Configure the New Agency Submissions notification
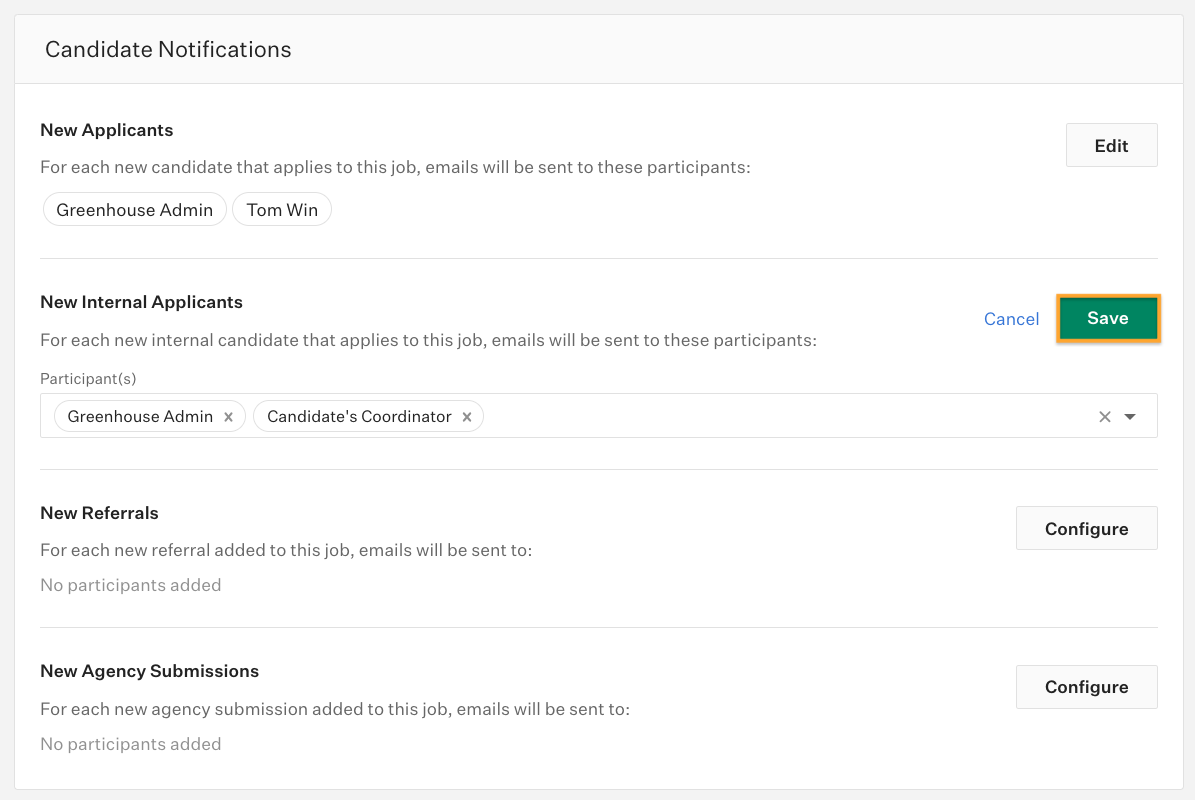The width and height of the screenshot is (1195, 800). coord(1086,686)
